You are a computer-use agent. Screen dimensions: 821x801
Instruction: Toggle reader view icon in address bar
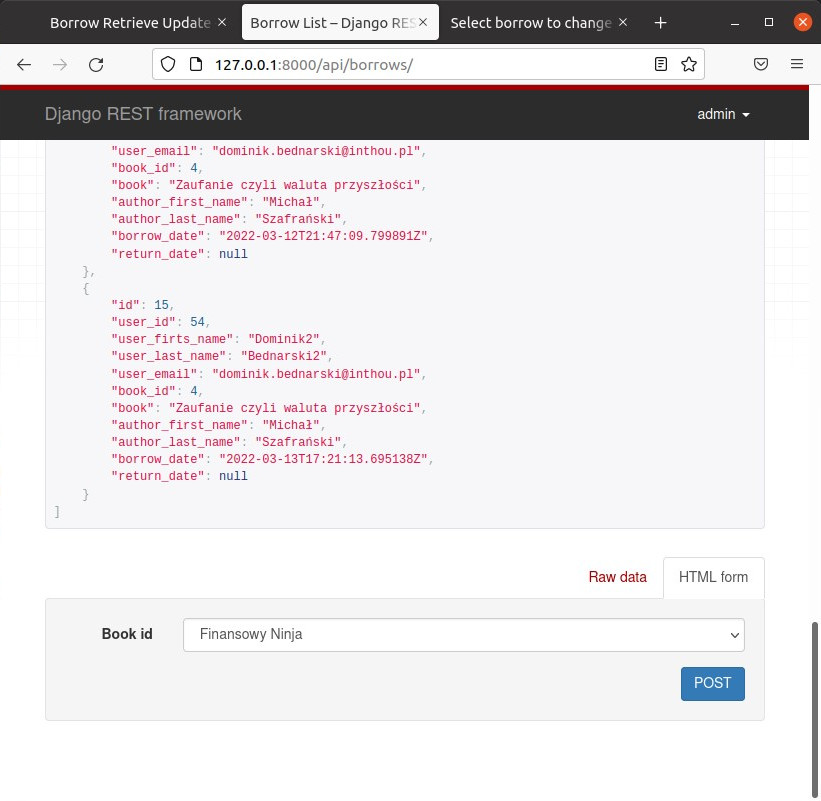coord(660,64)
